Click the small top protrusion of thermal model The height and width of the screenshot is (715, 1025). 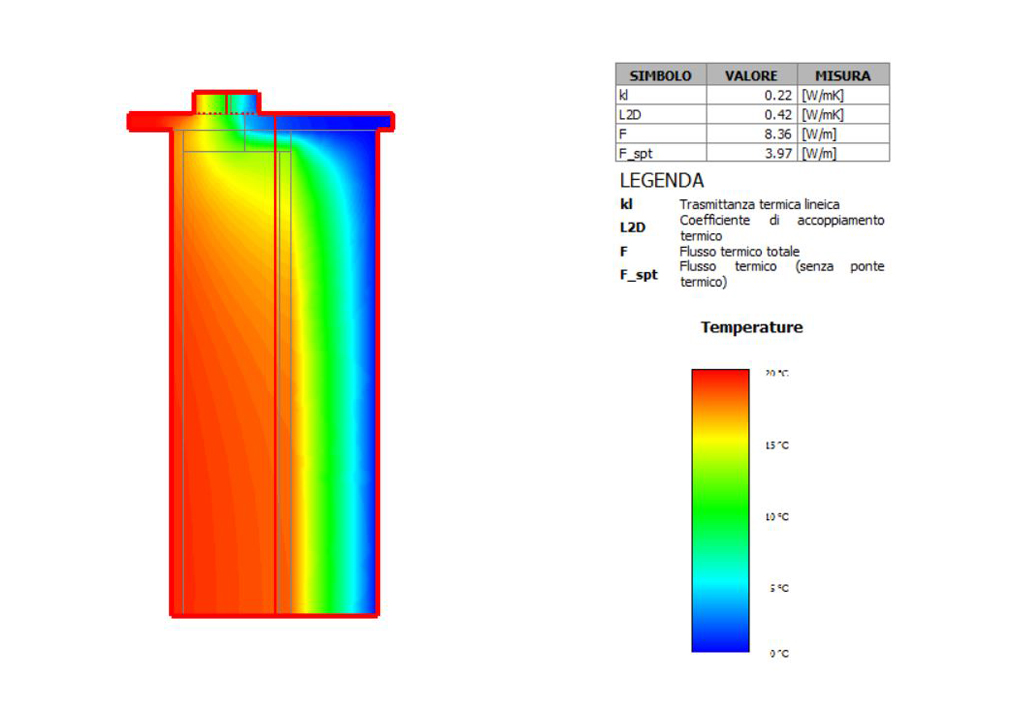(x=226, y=102)
